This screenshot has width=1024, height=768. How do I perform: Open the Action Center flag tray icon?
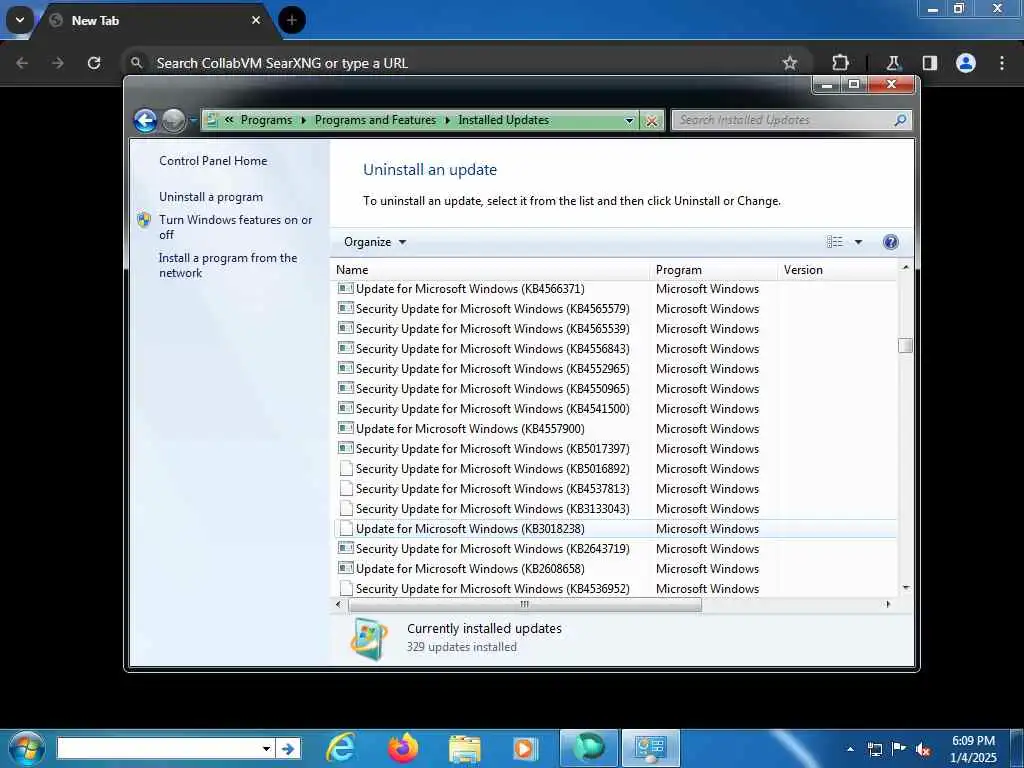pos(899,749)
